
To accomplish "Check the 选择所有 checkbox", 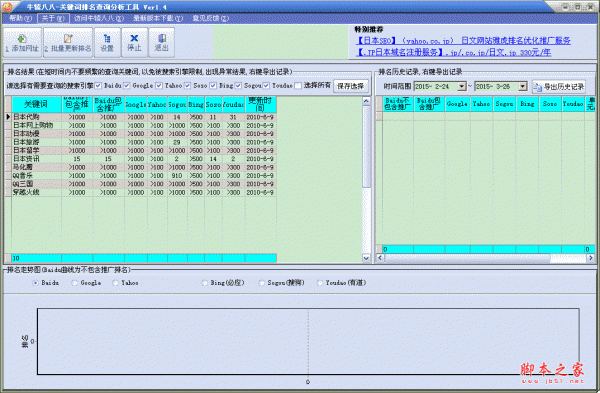I will (298, 86).
